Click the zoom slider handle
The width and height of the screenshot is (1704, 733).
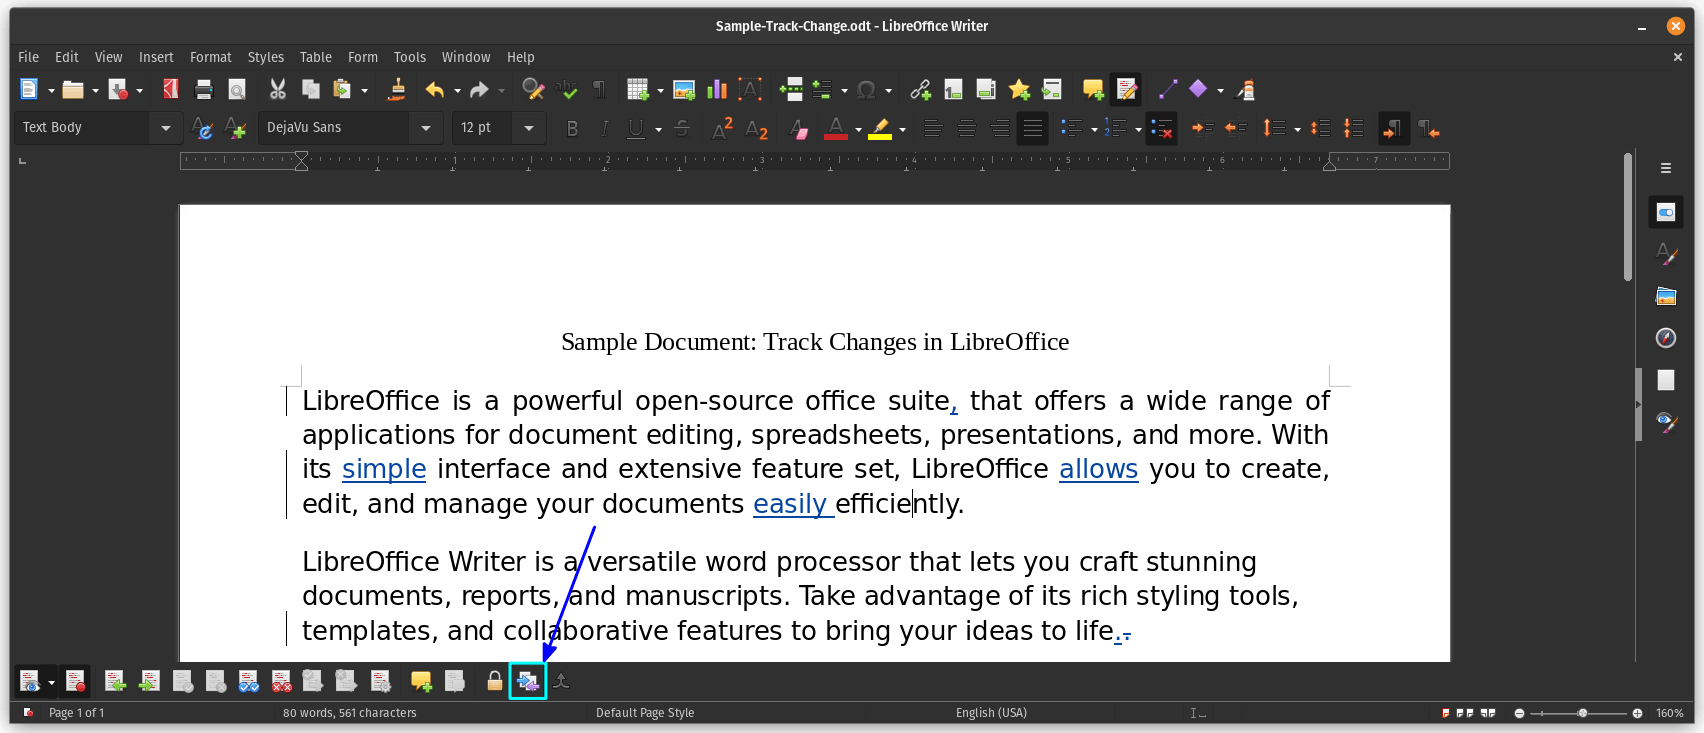1582,713
